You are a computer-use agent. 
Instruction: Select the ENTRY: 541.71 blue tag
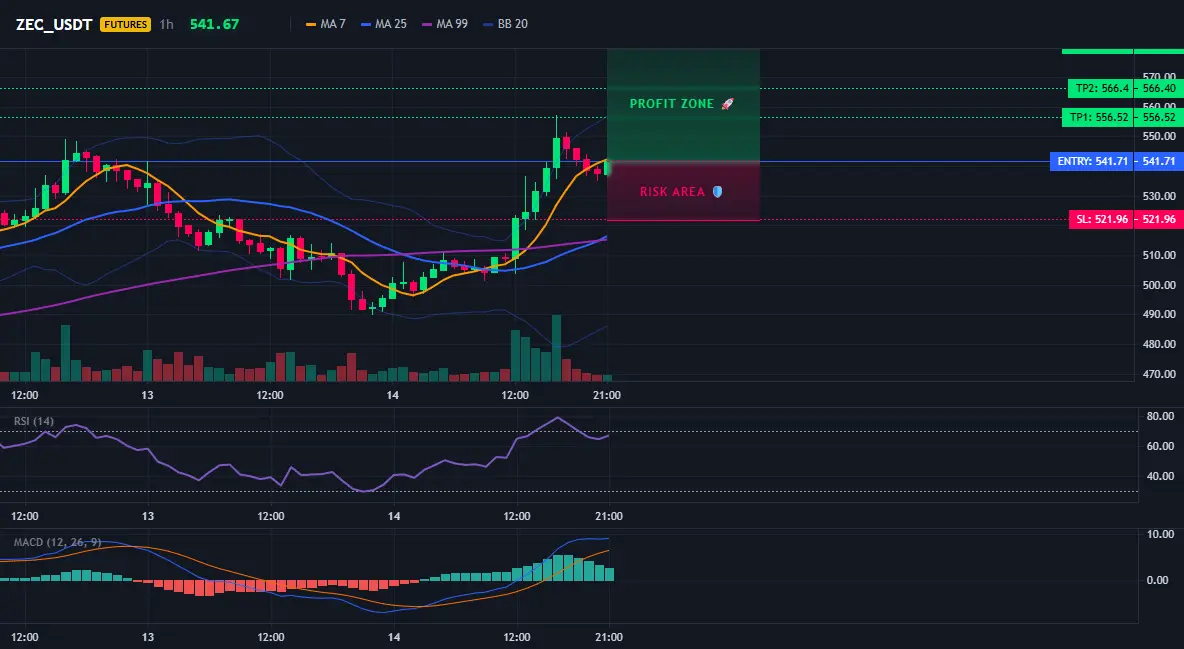coord(1092,162)
